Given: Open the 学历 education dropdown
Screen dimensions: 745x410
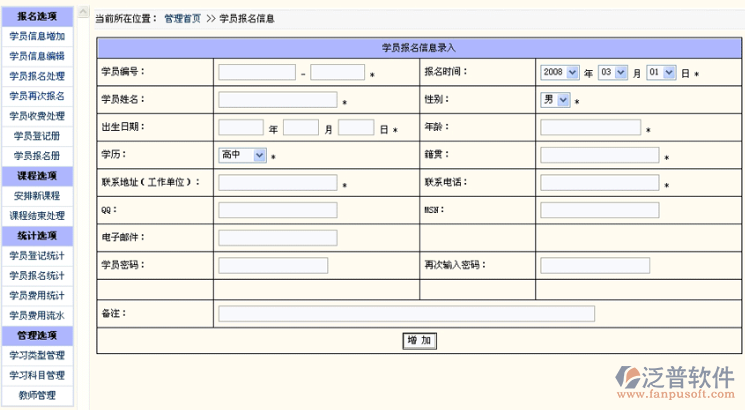Looking at the screenshot, I should 243,155.
